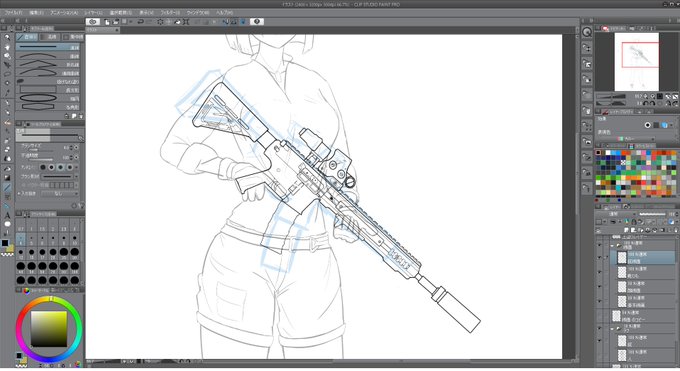Select the Figure line tool
The image size is (680, 371).
click(7, 187)
